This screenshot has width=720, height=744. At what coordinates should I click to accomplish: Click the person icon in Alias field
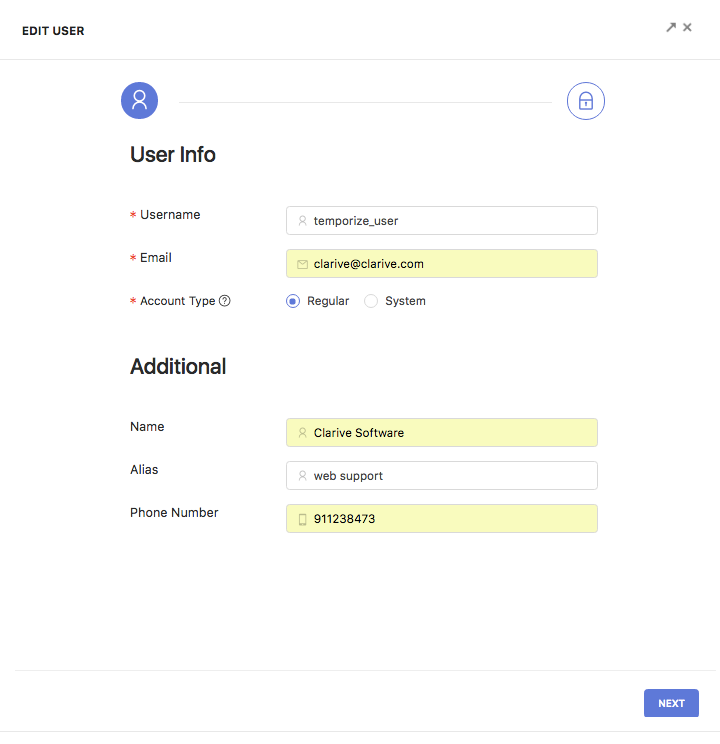click(x=302, y=476)
